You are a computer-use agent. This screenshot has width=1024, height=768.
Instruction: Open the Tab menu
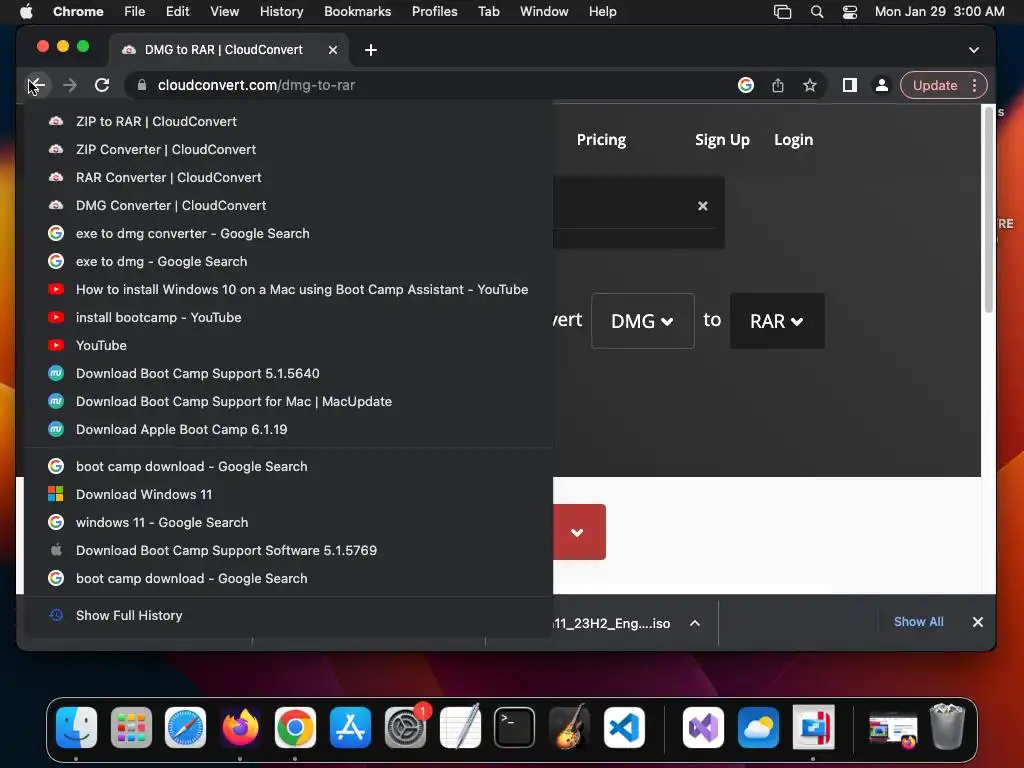click(x=488, y=12)
